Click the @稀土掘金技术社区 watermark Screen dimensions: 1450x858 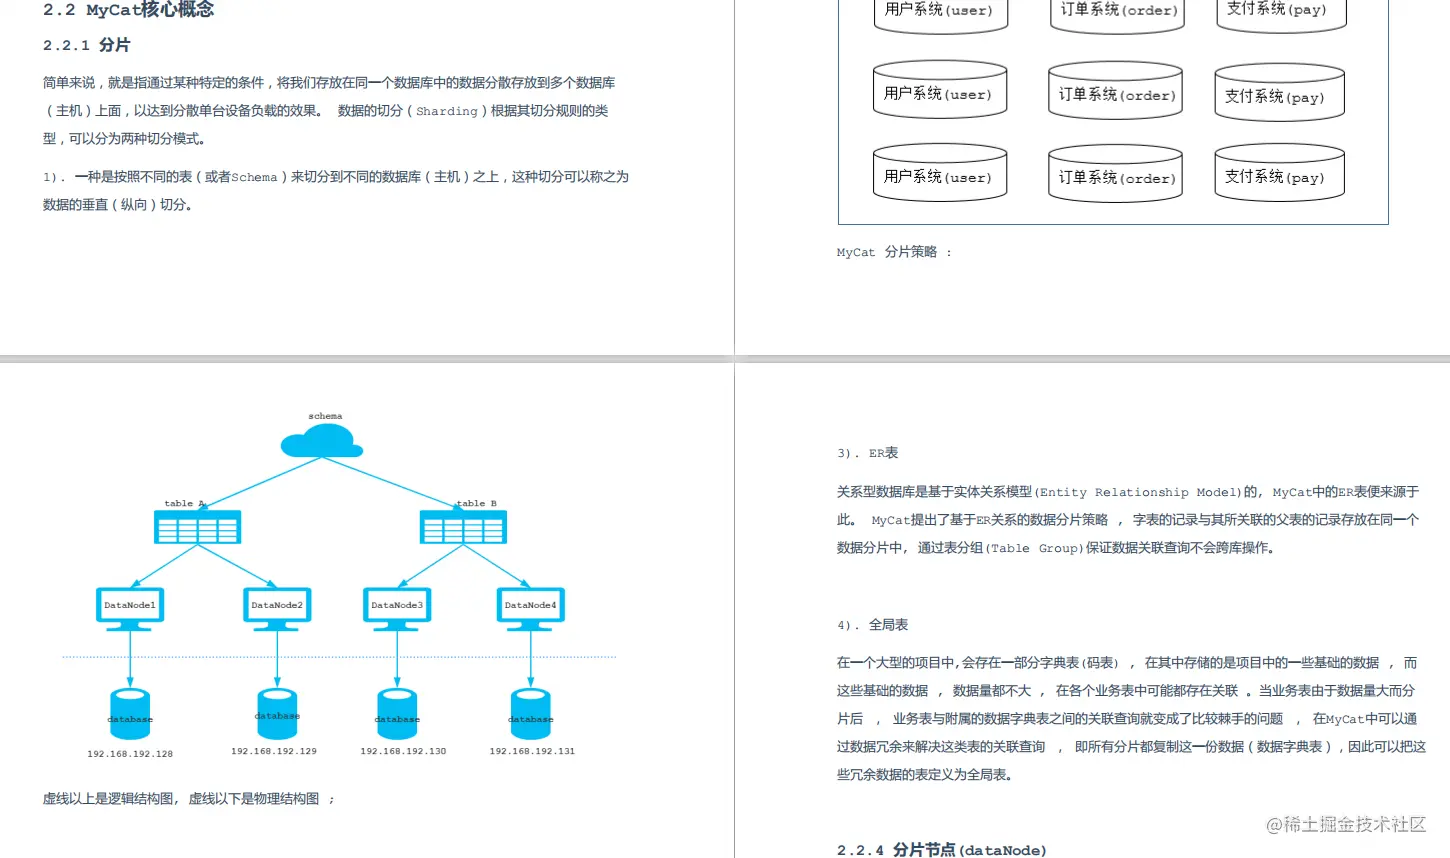1345,826
